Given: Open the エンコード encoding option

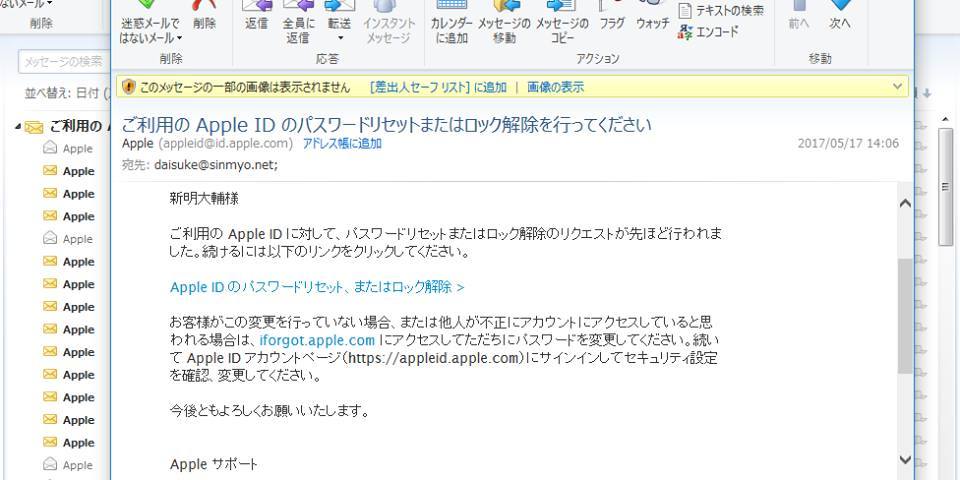Looking at the screenshot, I should 708,32.
